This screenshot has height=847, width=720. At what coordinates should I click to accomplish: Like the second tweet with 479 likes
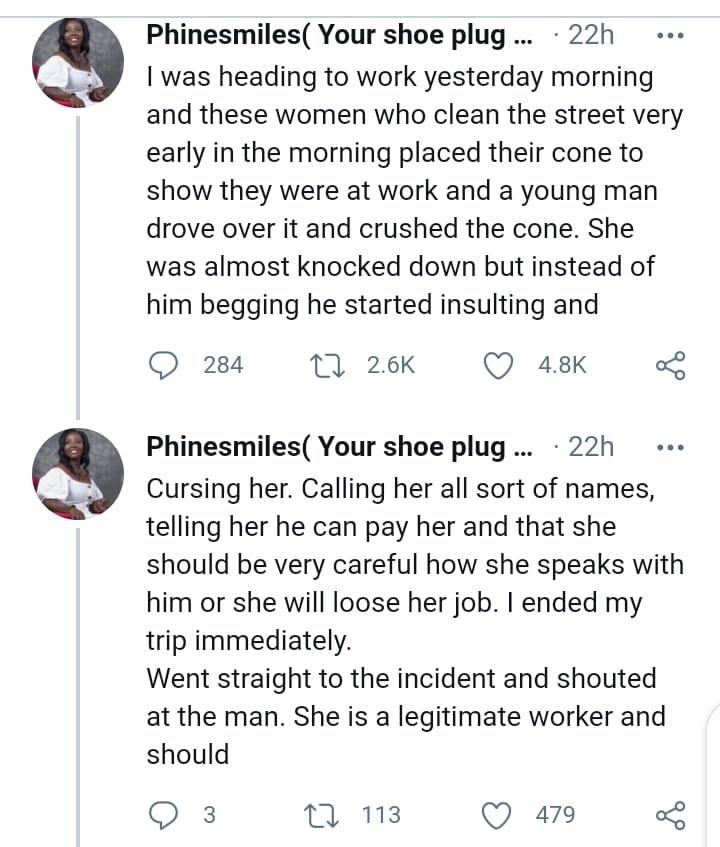(497, 816)
